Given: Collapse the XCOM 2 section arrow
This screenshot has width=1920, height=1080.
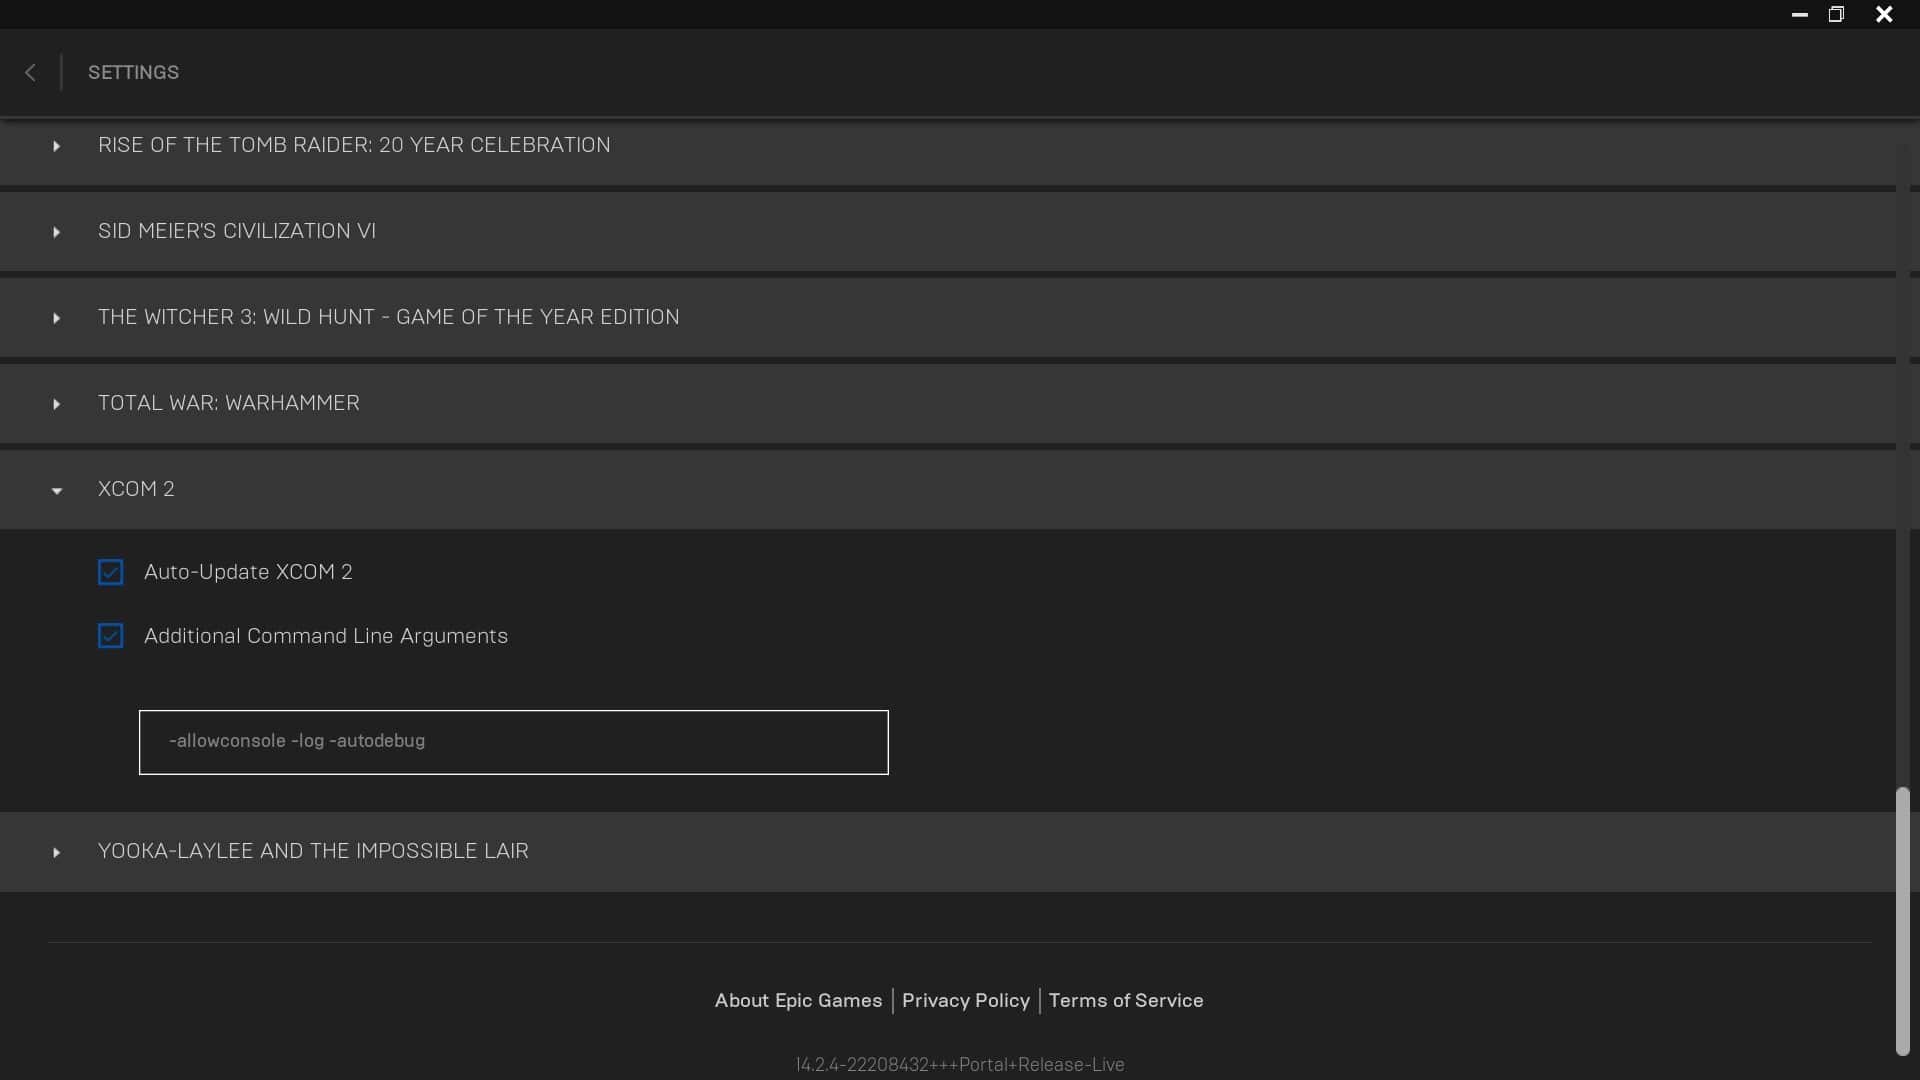Looking at the screenshot, I should [x=56, y=490].
